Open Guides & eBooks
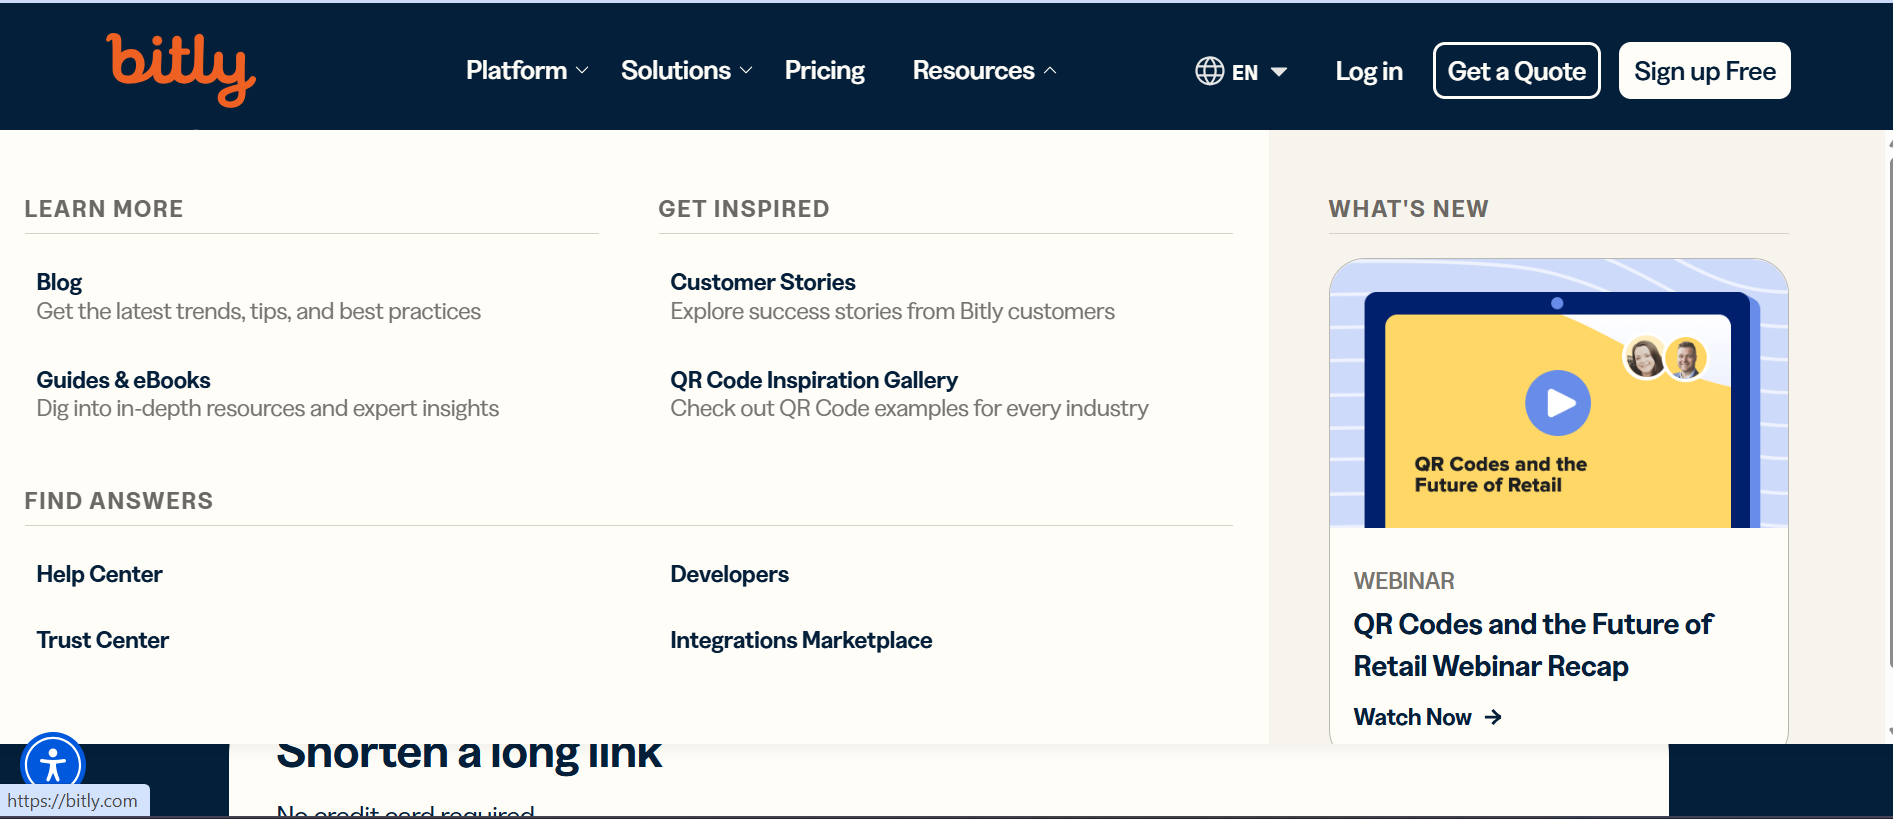 click(x=123, y=380)
